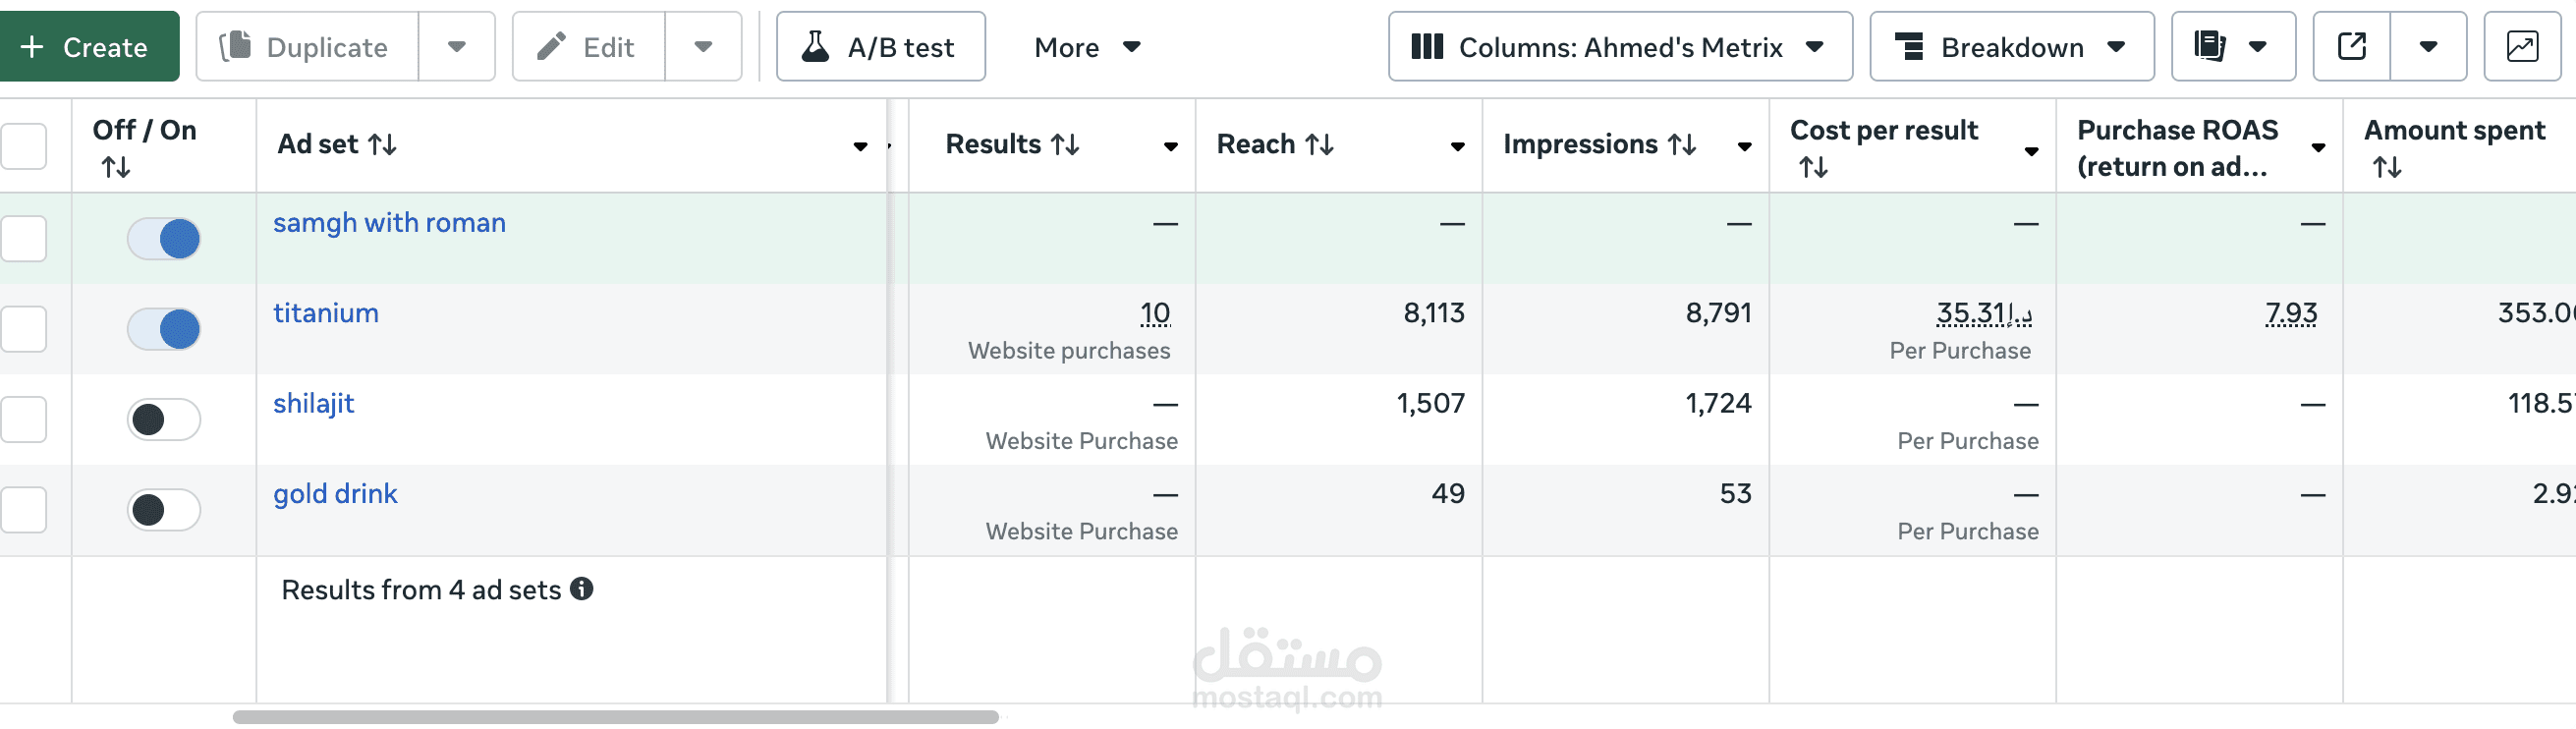The height and width of the screenshot is (729, 2576).
Task: Click the Edit button
Action: pyautogui.click(x=588, y=46)
